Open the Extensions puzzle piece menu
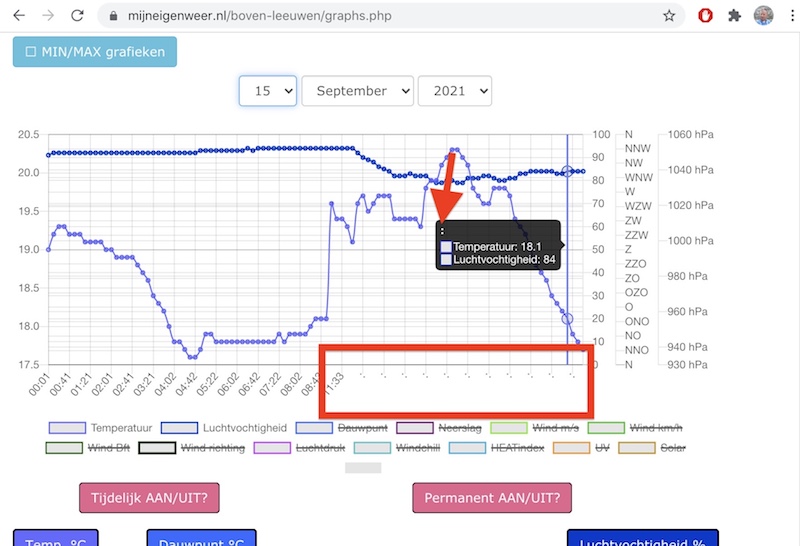800x546 pixels. [x=735, y=16]
